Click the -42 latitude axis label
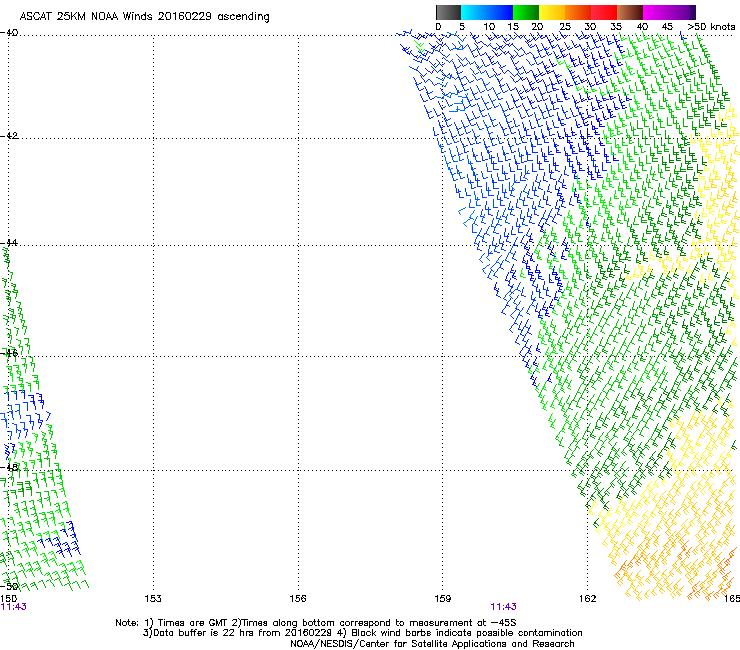 (x=9, y=135)
